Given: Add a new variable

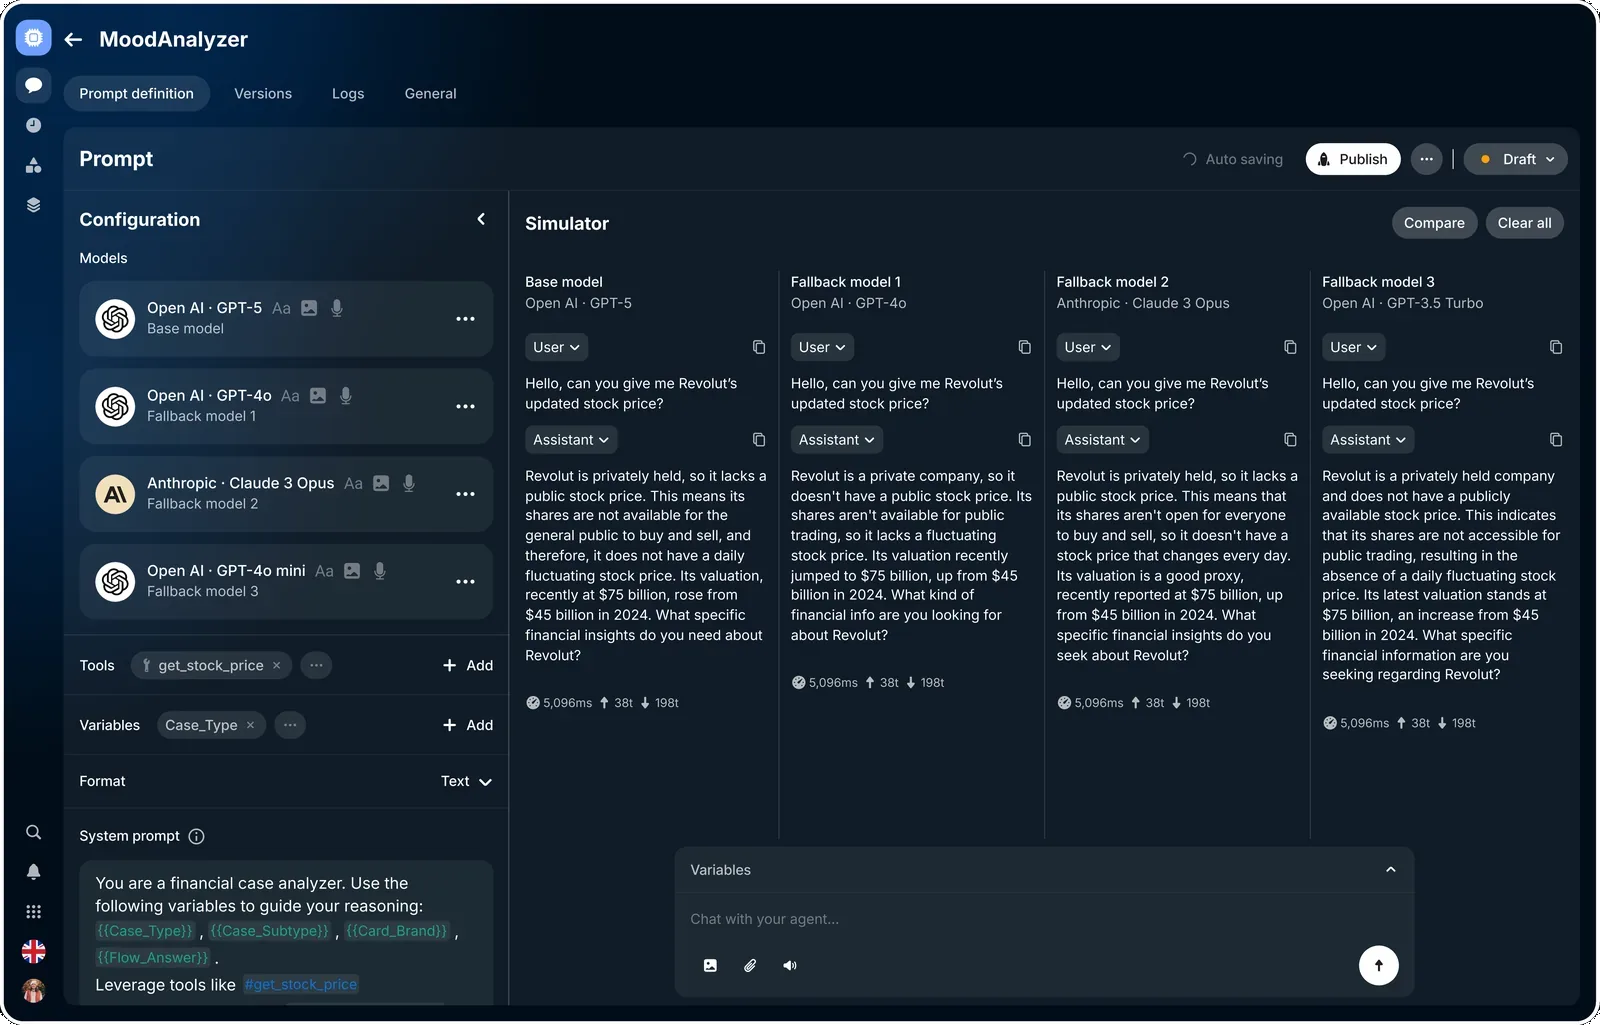Looking at the screenshot, I should pyautogui.click(x=468, y=725).
